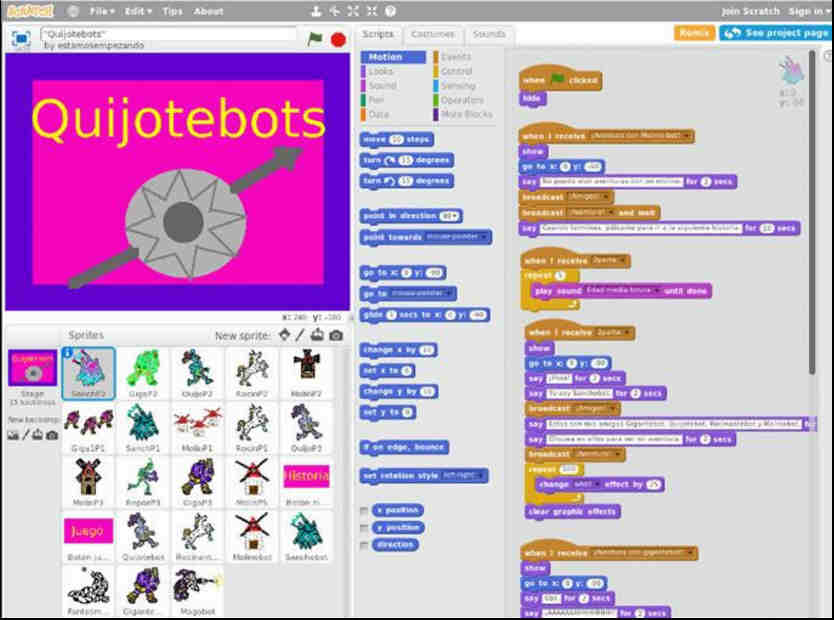Open the globe language selector
The image size is (834, 620).
73,11
